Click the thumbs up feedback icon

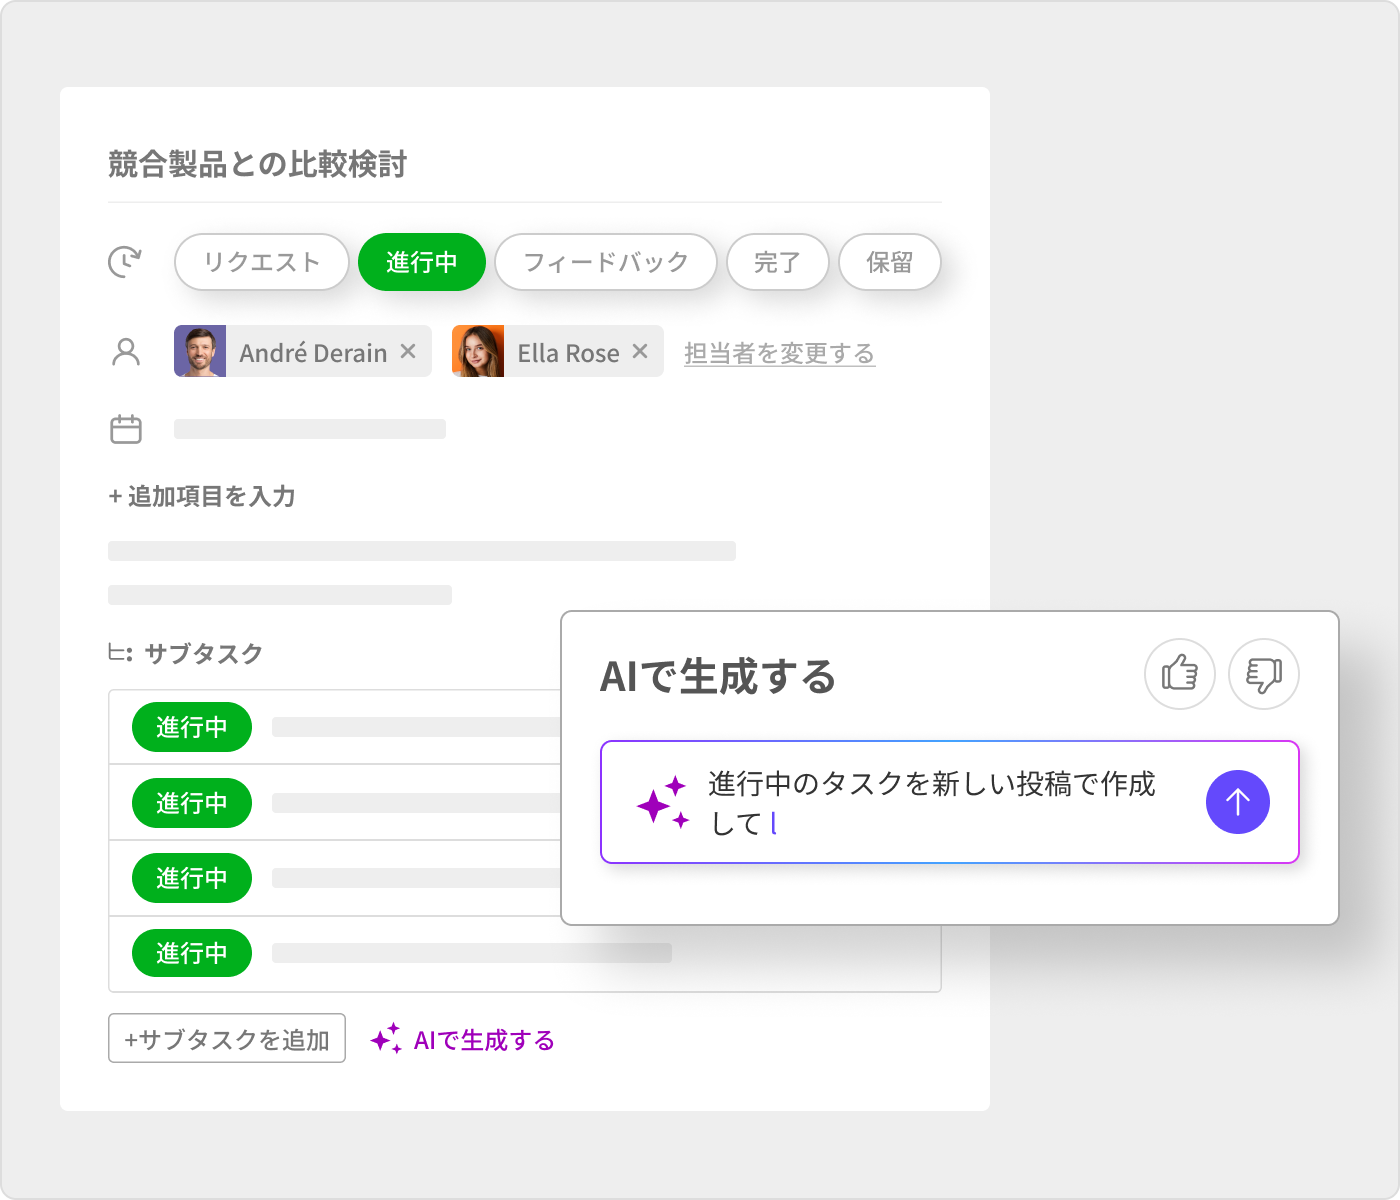1179,674
